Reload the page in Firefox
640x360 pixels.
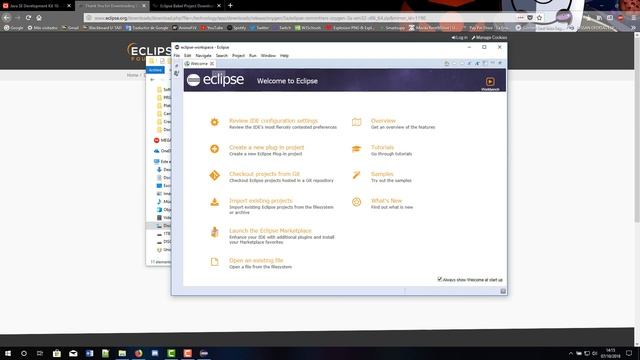(28, 18)
